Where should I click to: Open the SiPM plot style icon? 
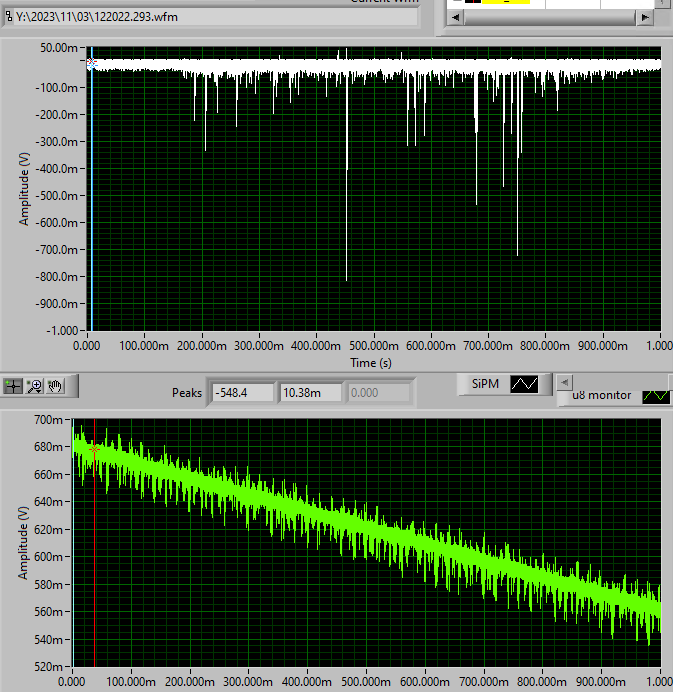click(x=524, y=384)
